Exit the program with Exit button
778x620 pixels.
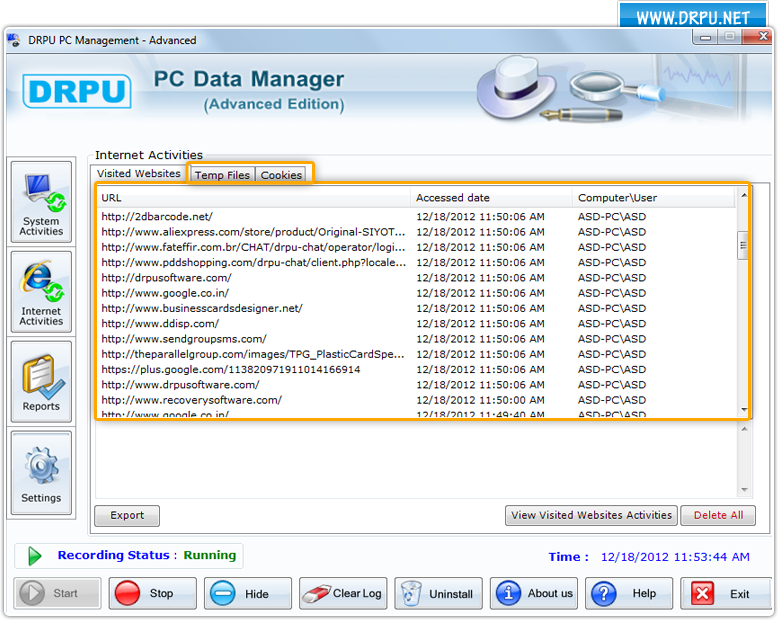tap(724, 593)
